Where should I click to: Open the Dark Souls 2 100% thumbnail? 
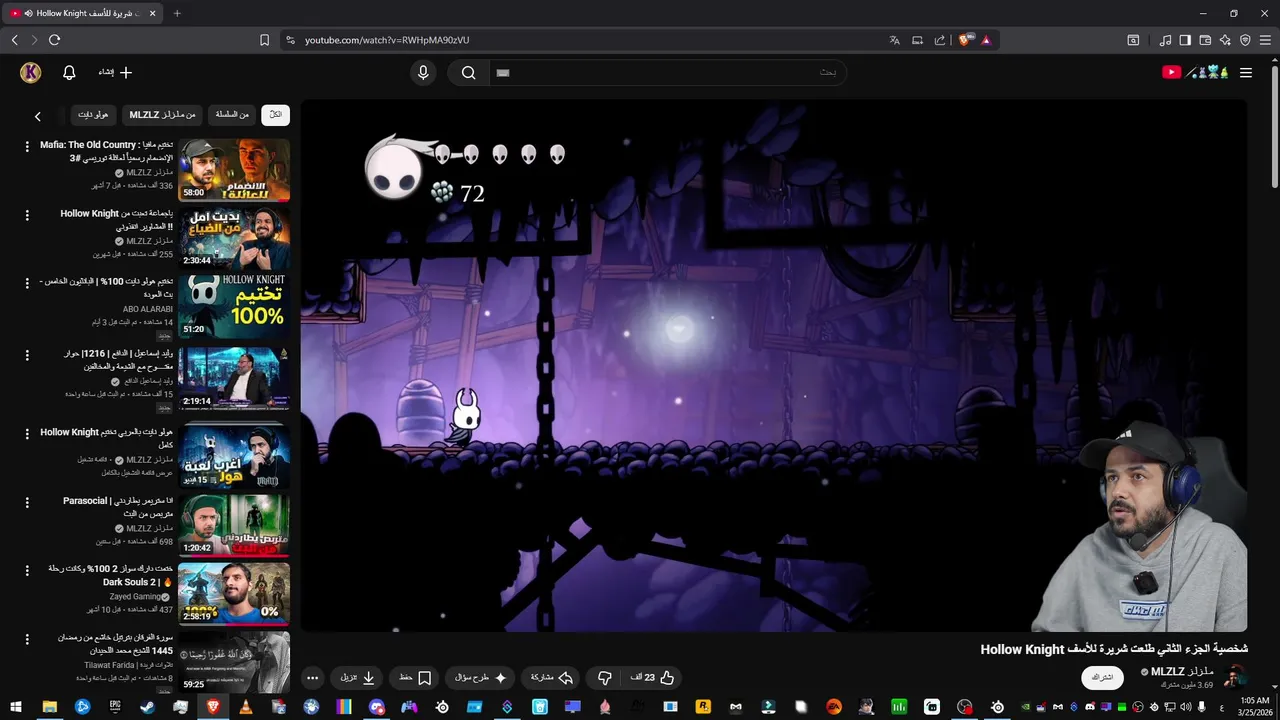coord(234,593)
